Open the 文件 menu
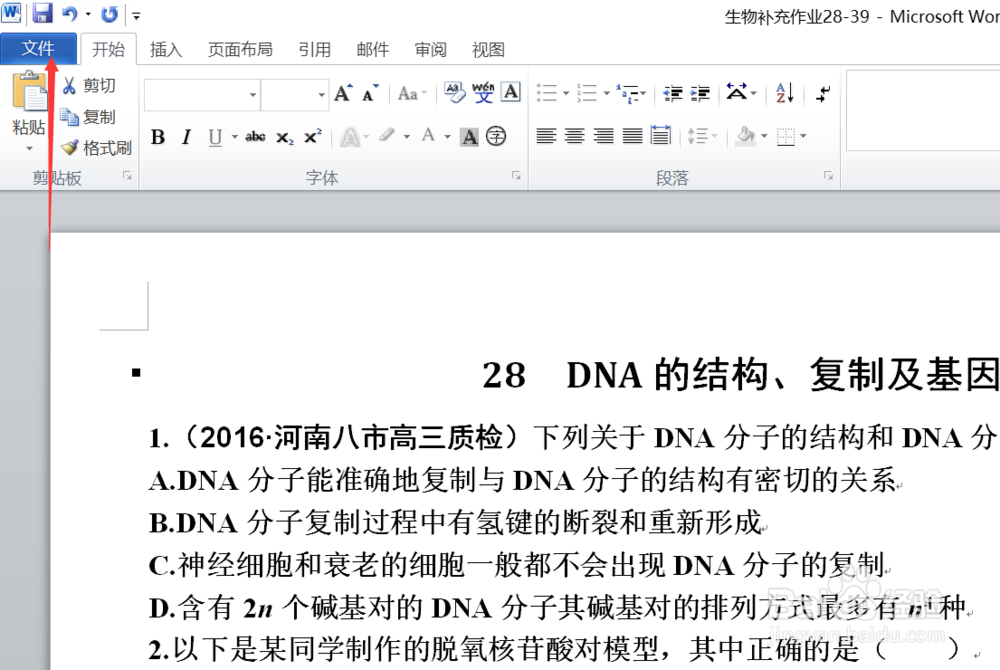 click(39, 48)
